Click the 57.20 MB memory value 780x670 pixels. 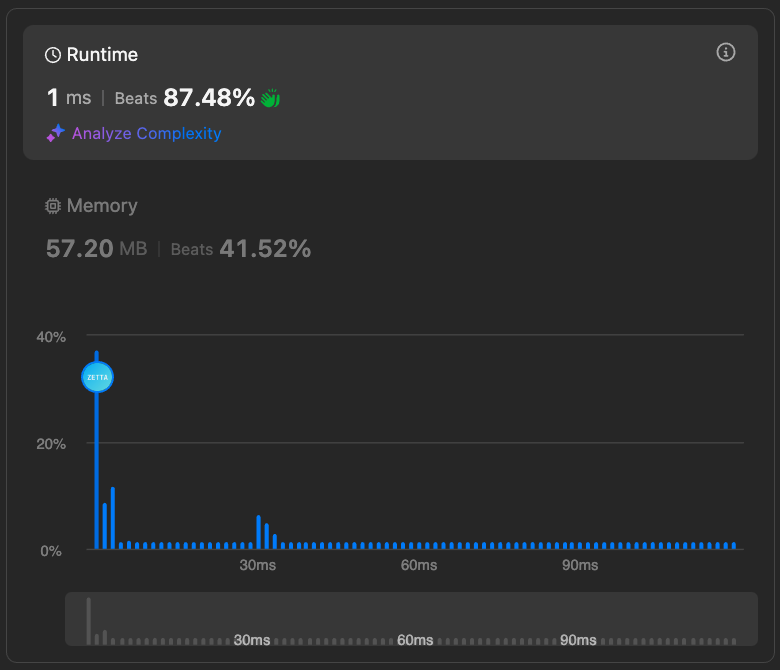[96, 249]
